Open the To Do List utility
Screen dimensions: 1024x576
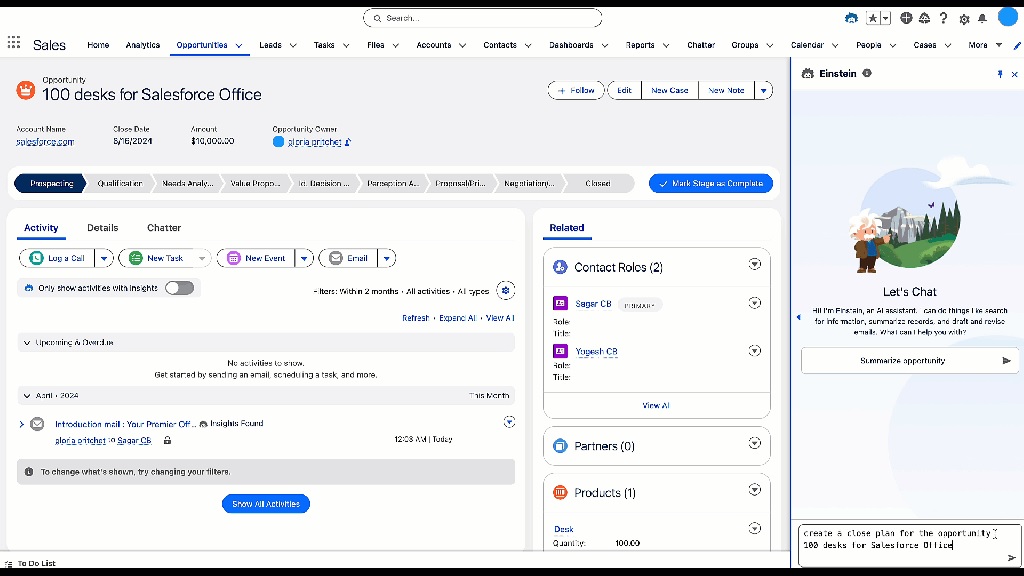[30, 563]
